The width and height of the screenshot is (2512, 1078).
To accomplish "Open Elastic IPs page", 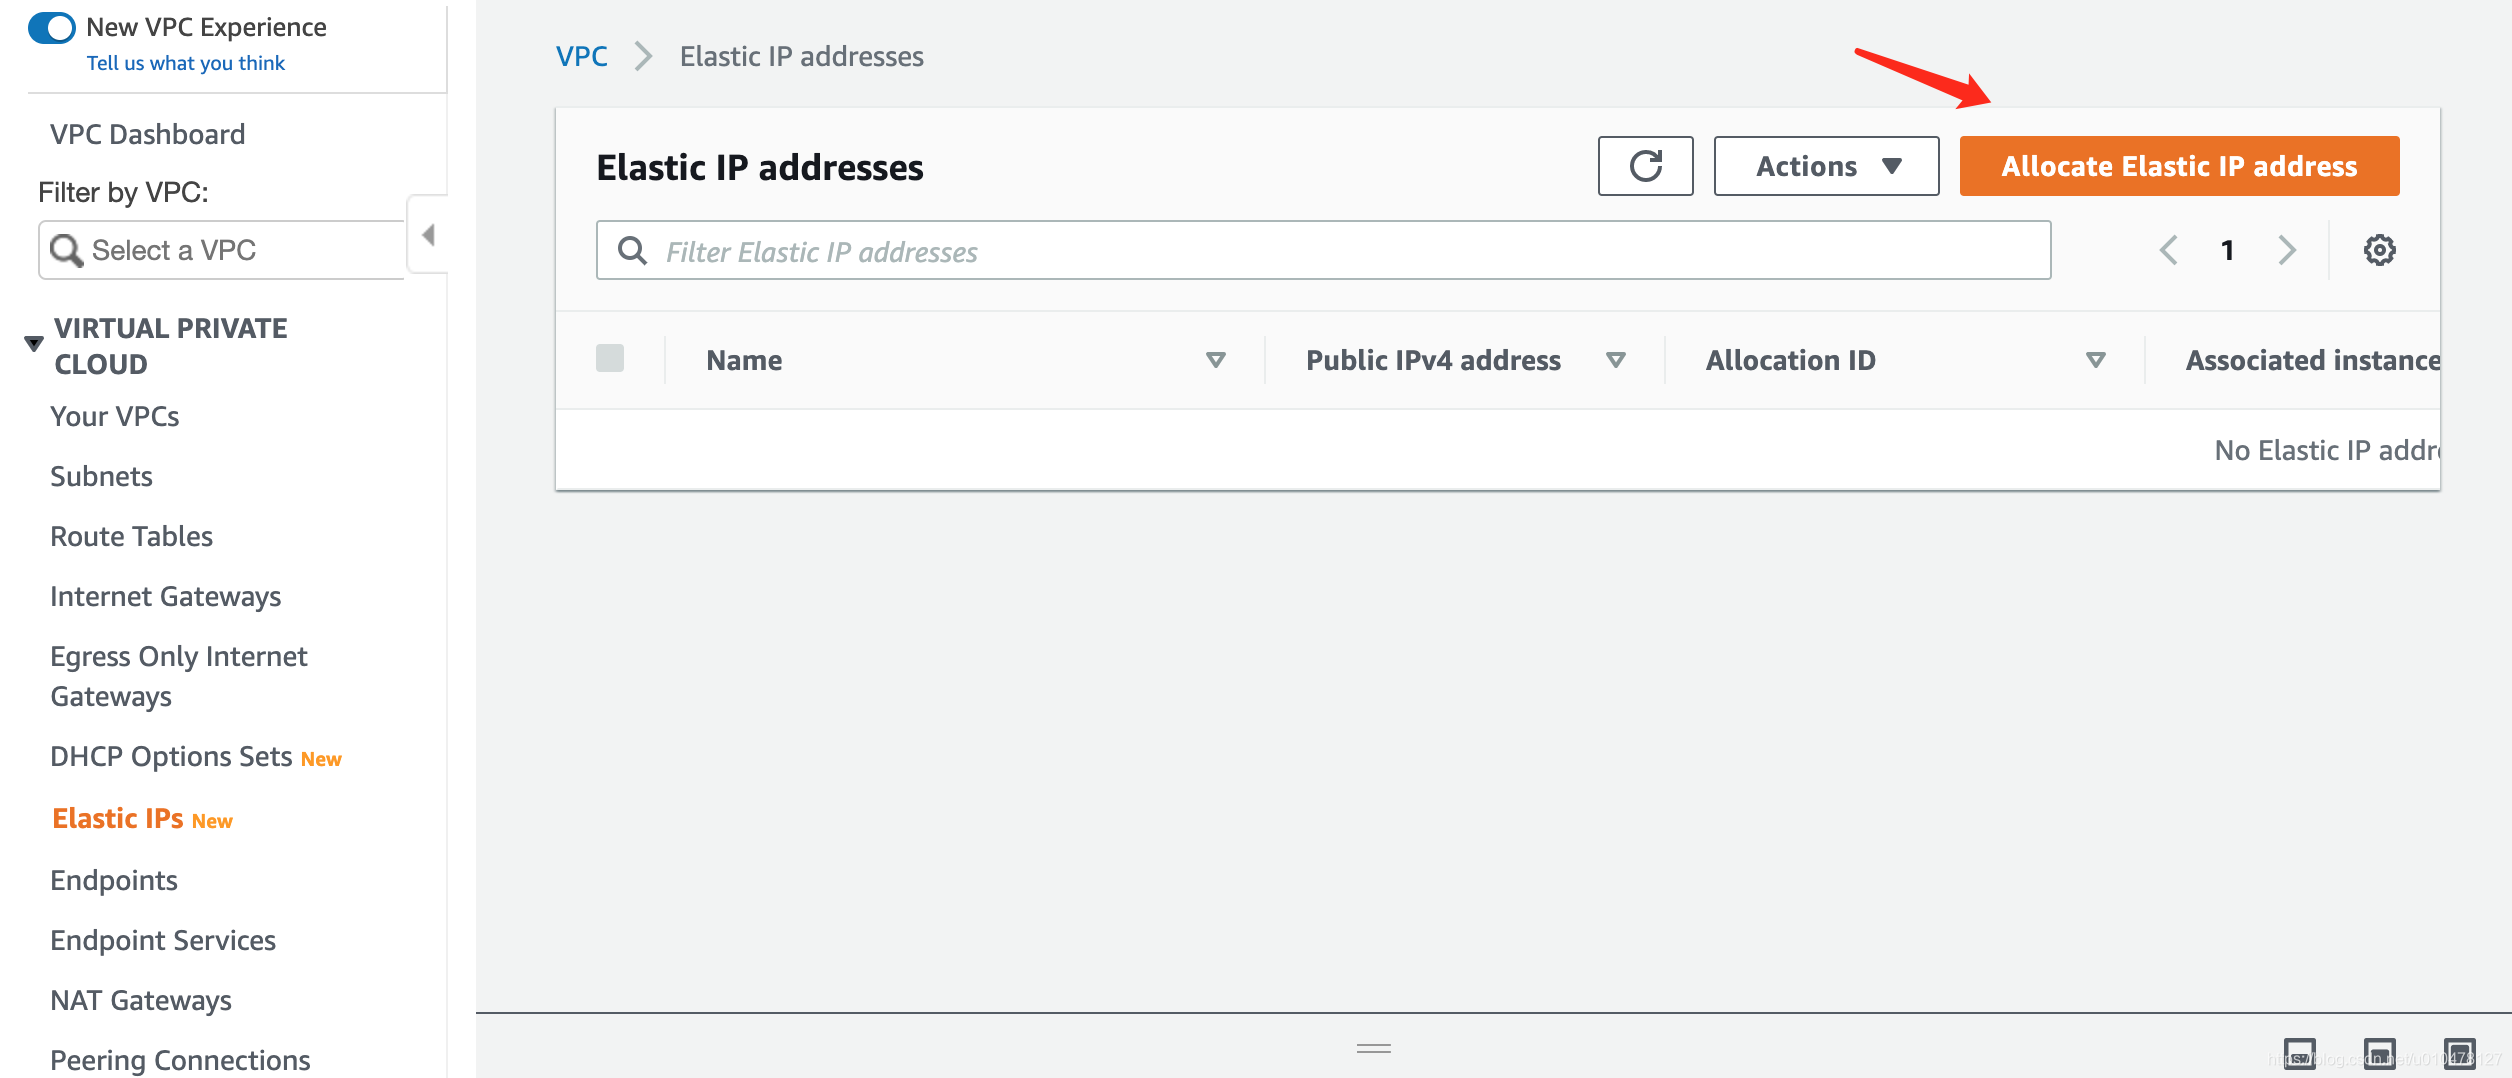I will point(118,818).
